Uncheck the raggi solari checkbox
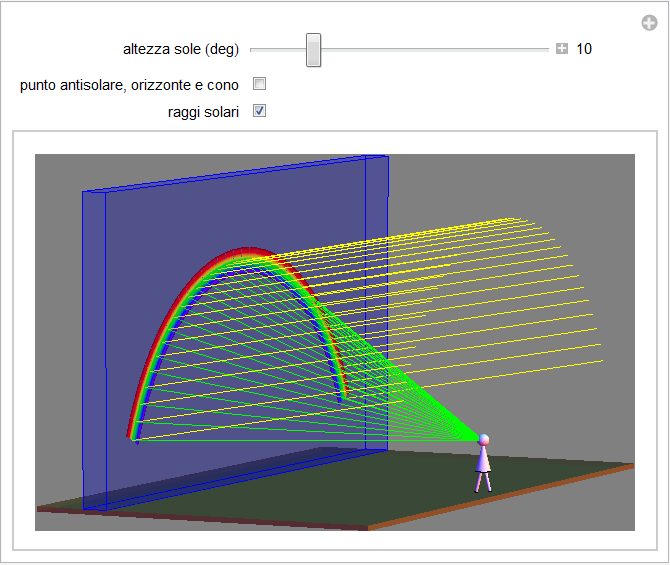 (x=259, y=111)
